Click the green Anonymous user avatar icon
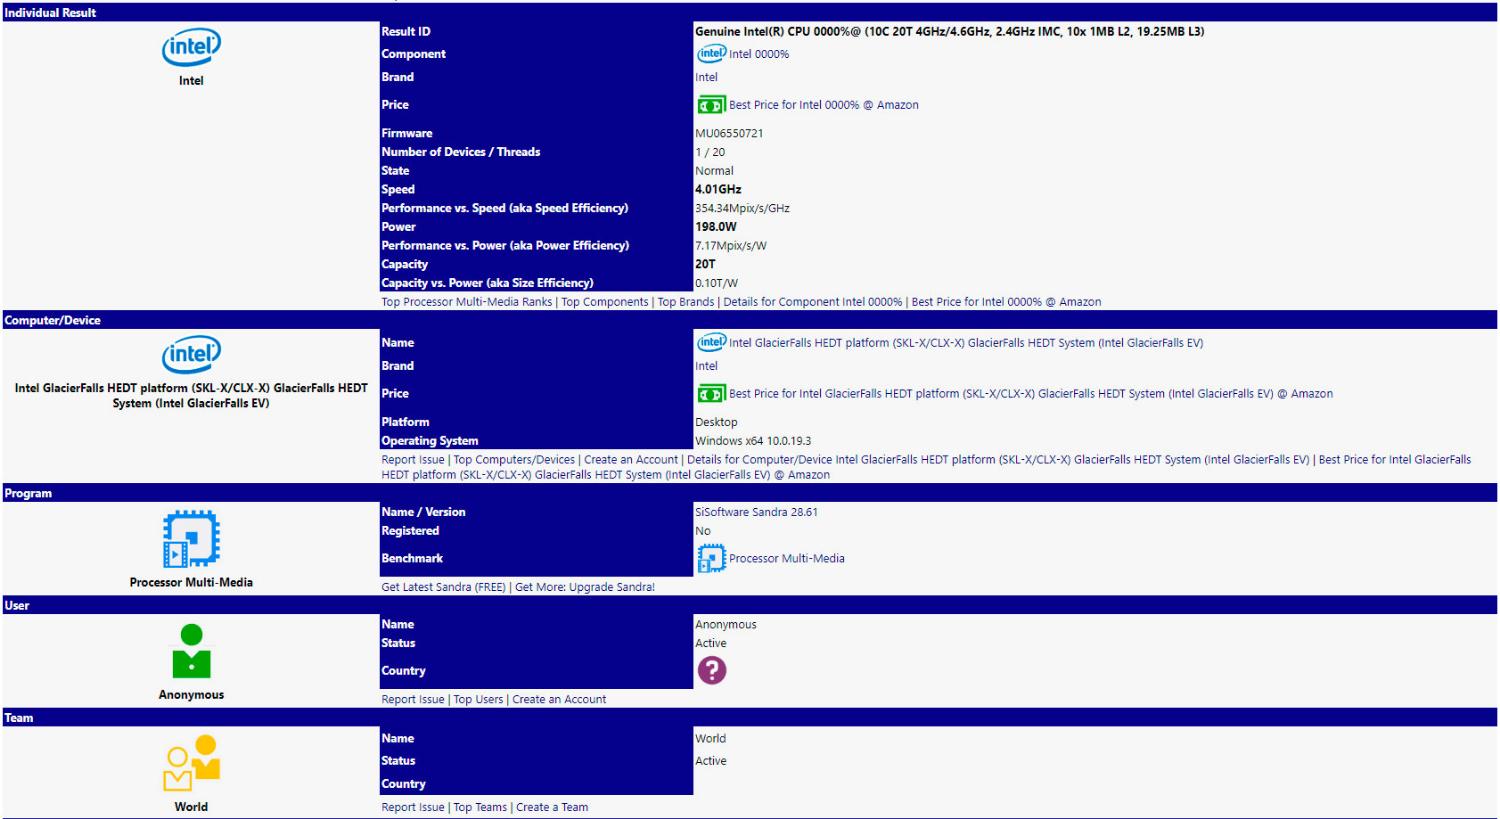1500x819 pixels. [191, 651]
